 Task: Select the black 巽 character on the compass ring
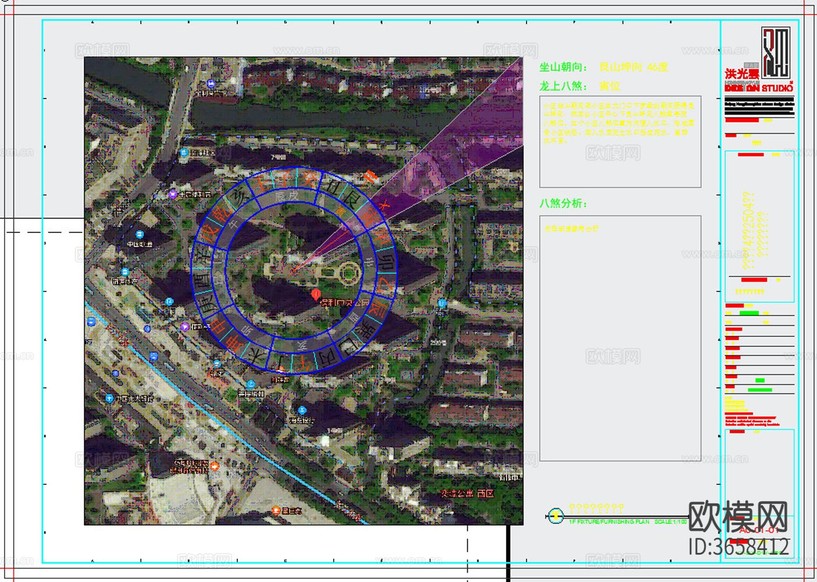click(x=364, y=330)
